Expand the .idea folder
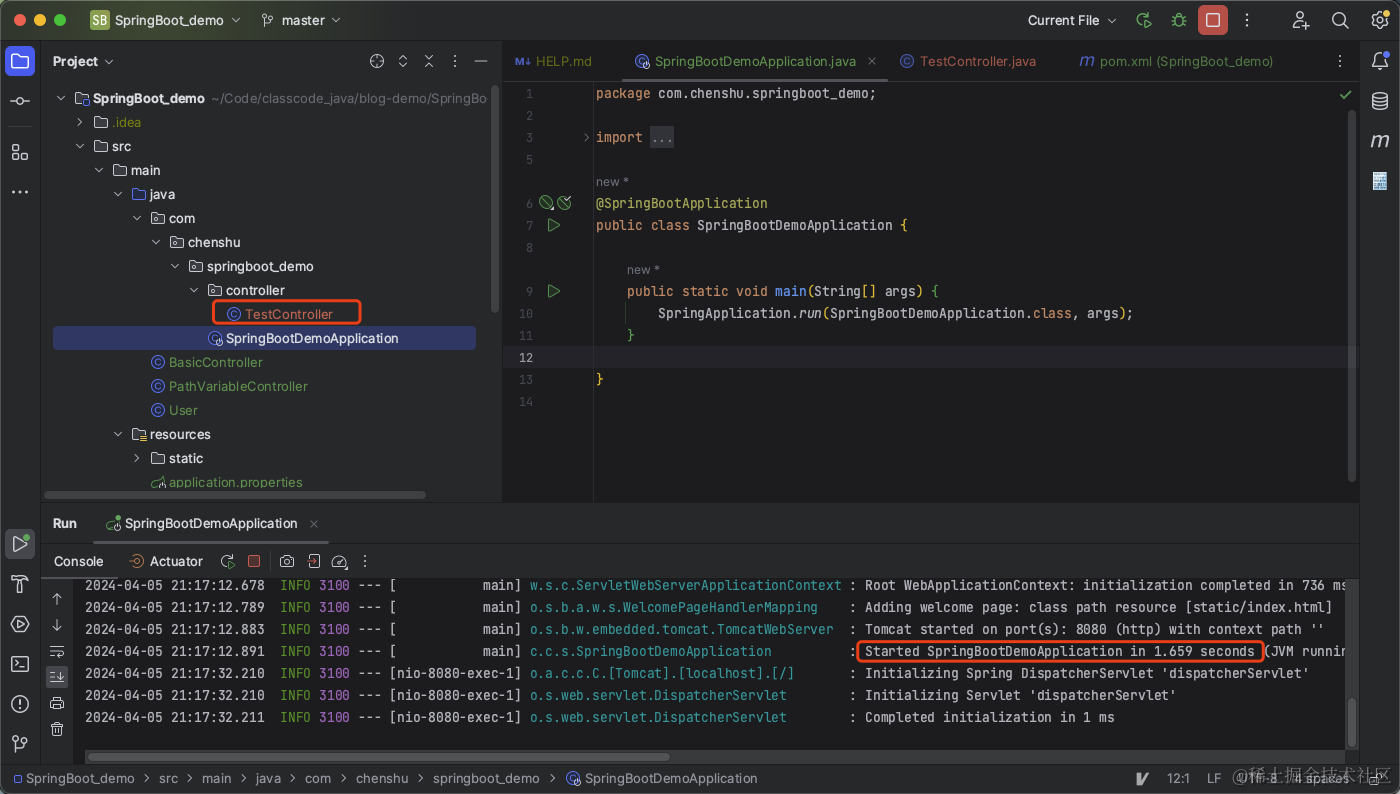The height and width of the screenshot is (794, 1400). click(x=80, y=122)
